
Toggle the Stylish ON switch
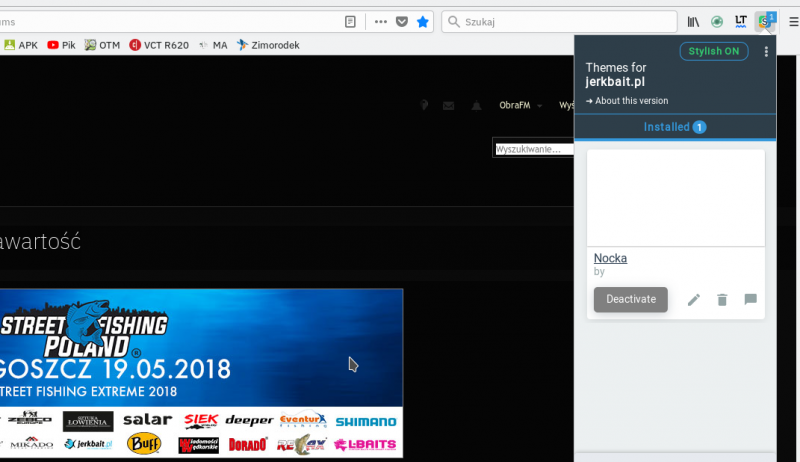click(714, 51)
